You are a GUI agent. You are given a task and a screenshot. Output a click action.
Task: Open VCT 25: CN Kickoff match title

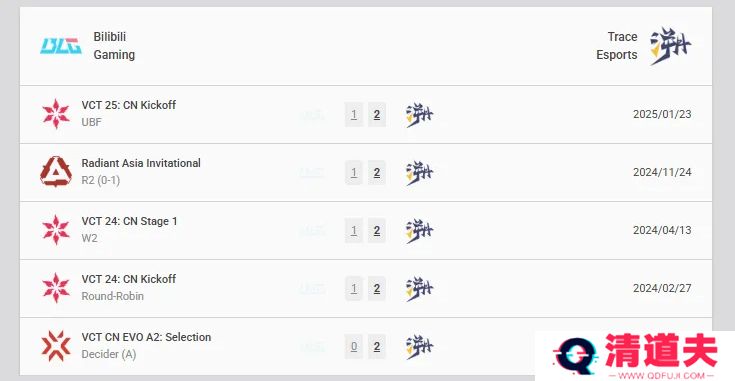click(128, 105)
